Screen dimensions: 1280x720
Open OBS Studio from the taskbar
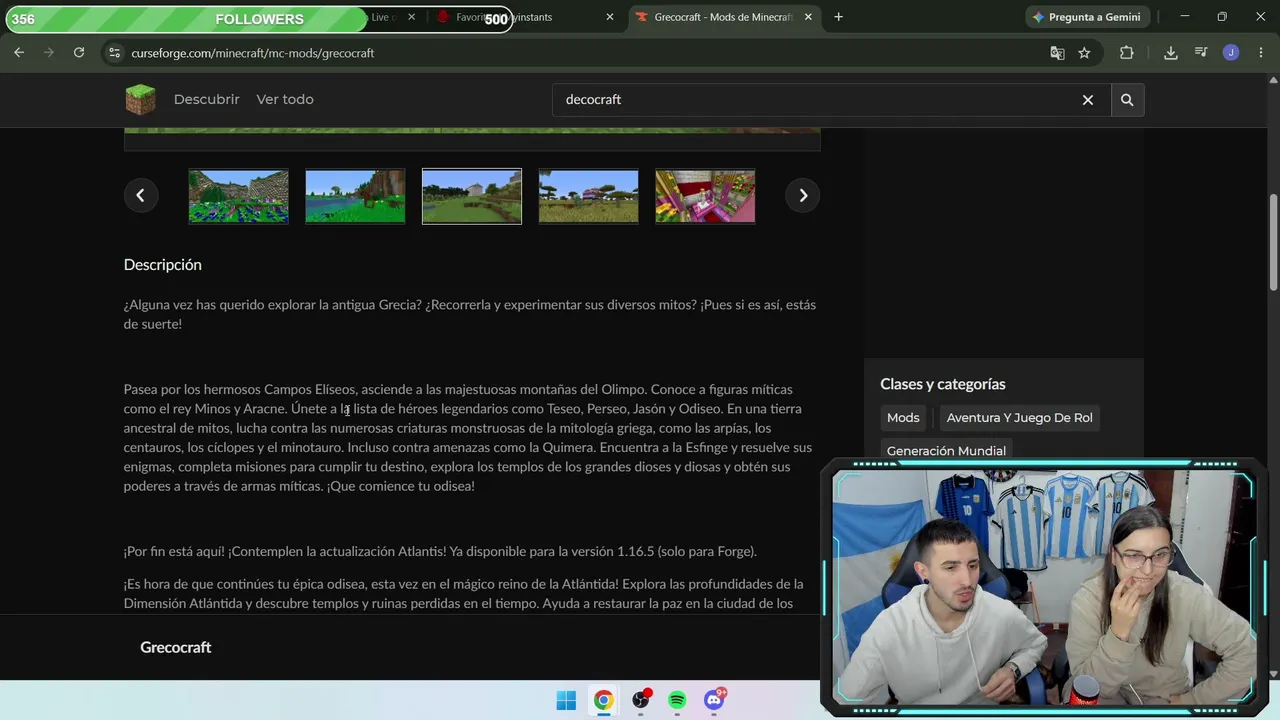[640, 700]
